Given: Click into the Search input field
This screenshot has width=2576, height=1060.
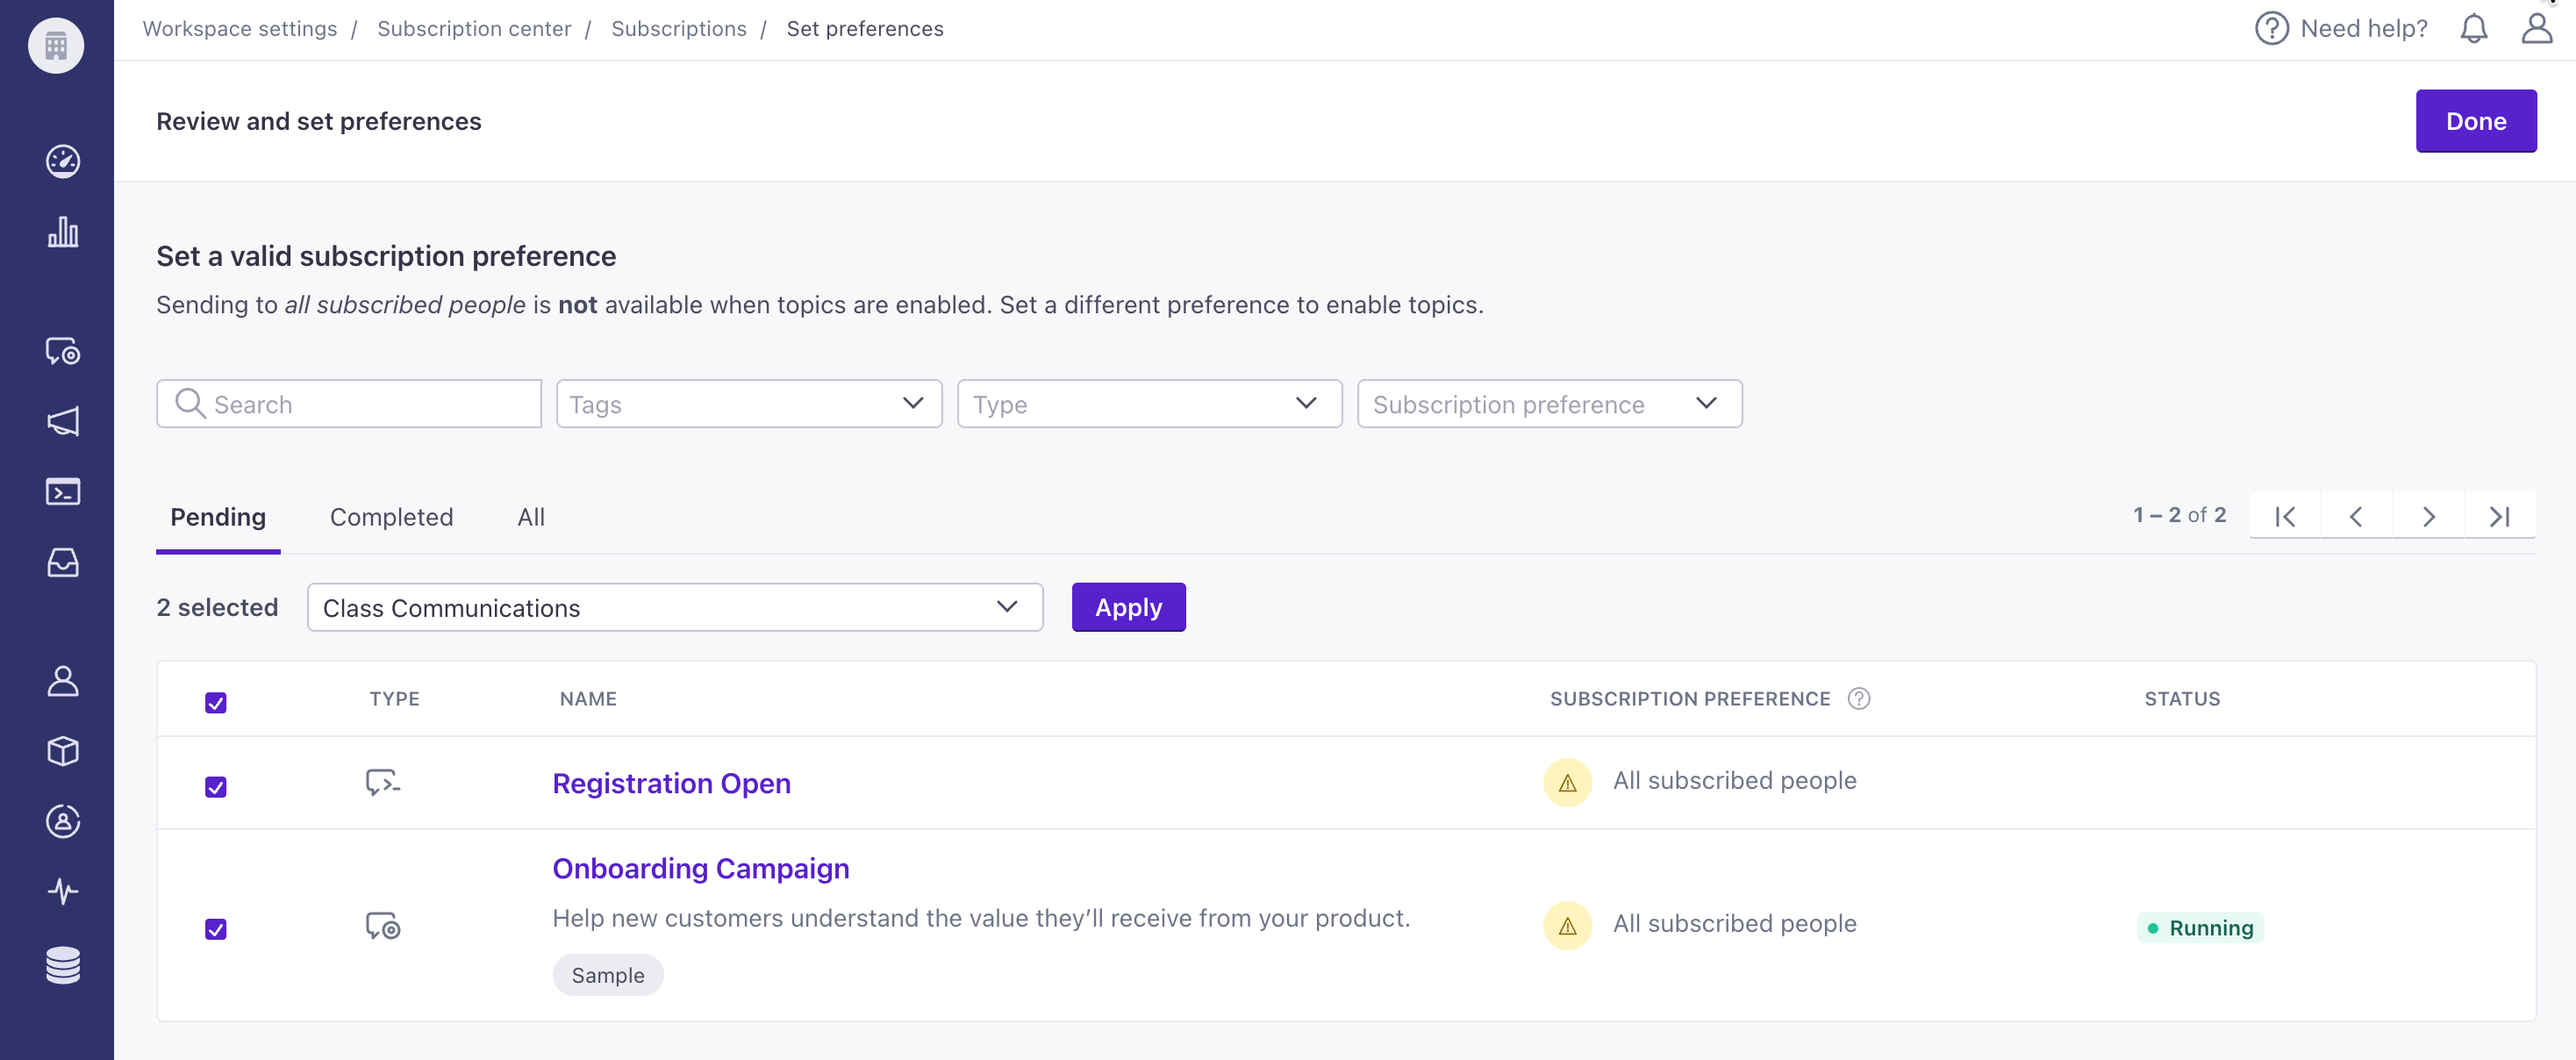Looking at the screenshot, I should 349,404.
